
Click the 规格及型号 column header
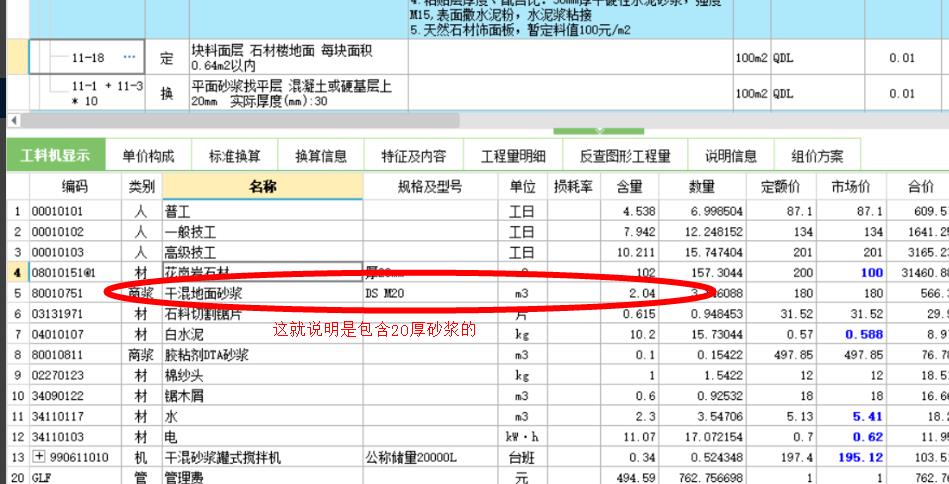pyautogui.click(x=430, y=186)
